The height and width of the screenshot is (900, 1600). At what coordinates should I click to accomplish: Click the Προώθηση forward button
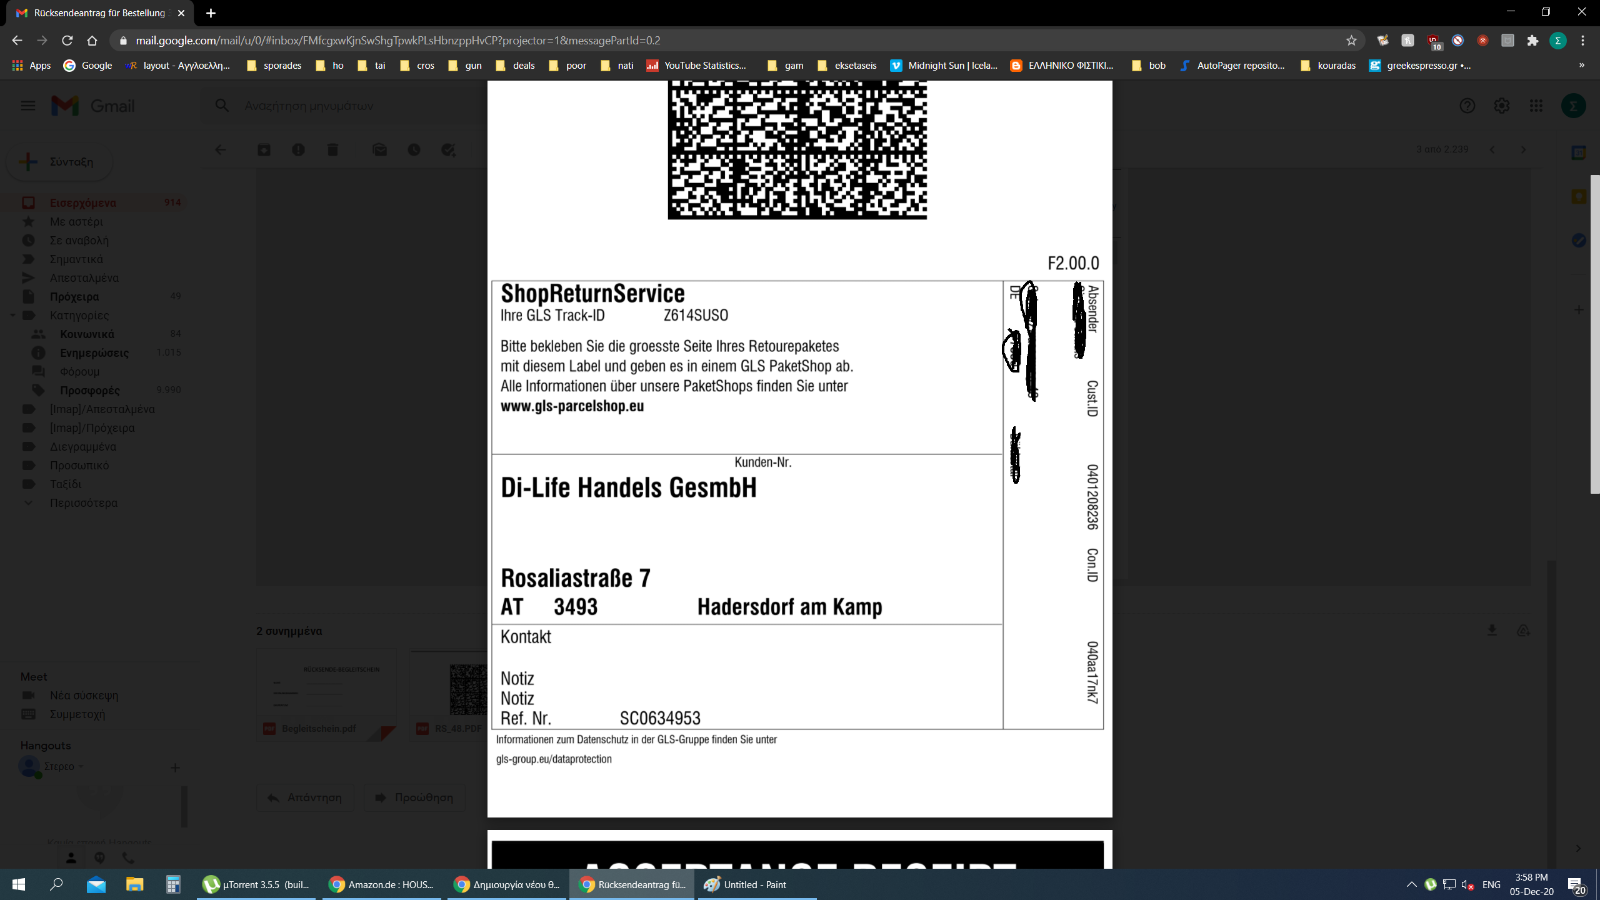click(x=414, y=797)
